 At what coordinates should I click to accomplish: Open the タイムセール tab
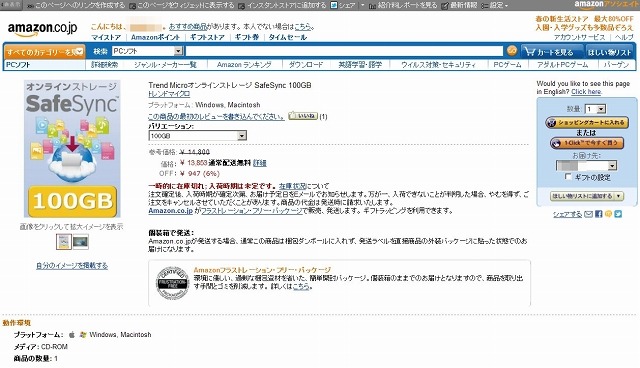point(287,37)
